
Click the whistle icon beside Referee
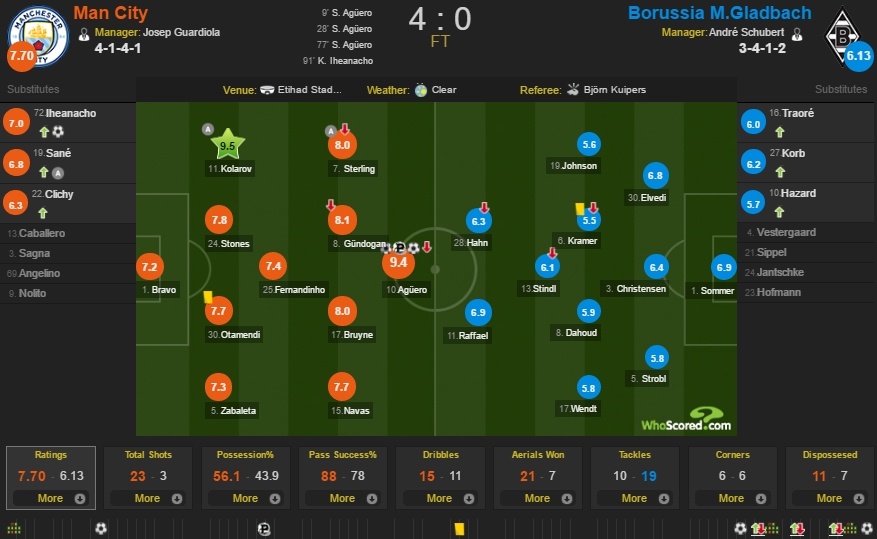pyautogui.click(x=575, y=89)
